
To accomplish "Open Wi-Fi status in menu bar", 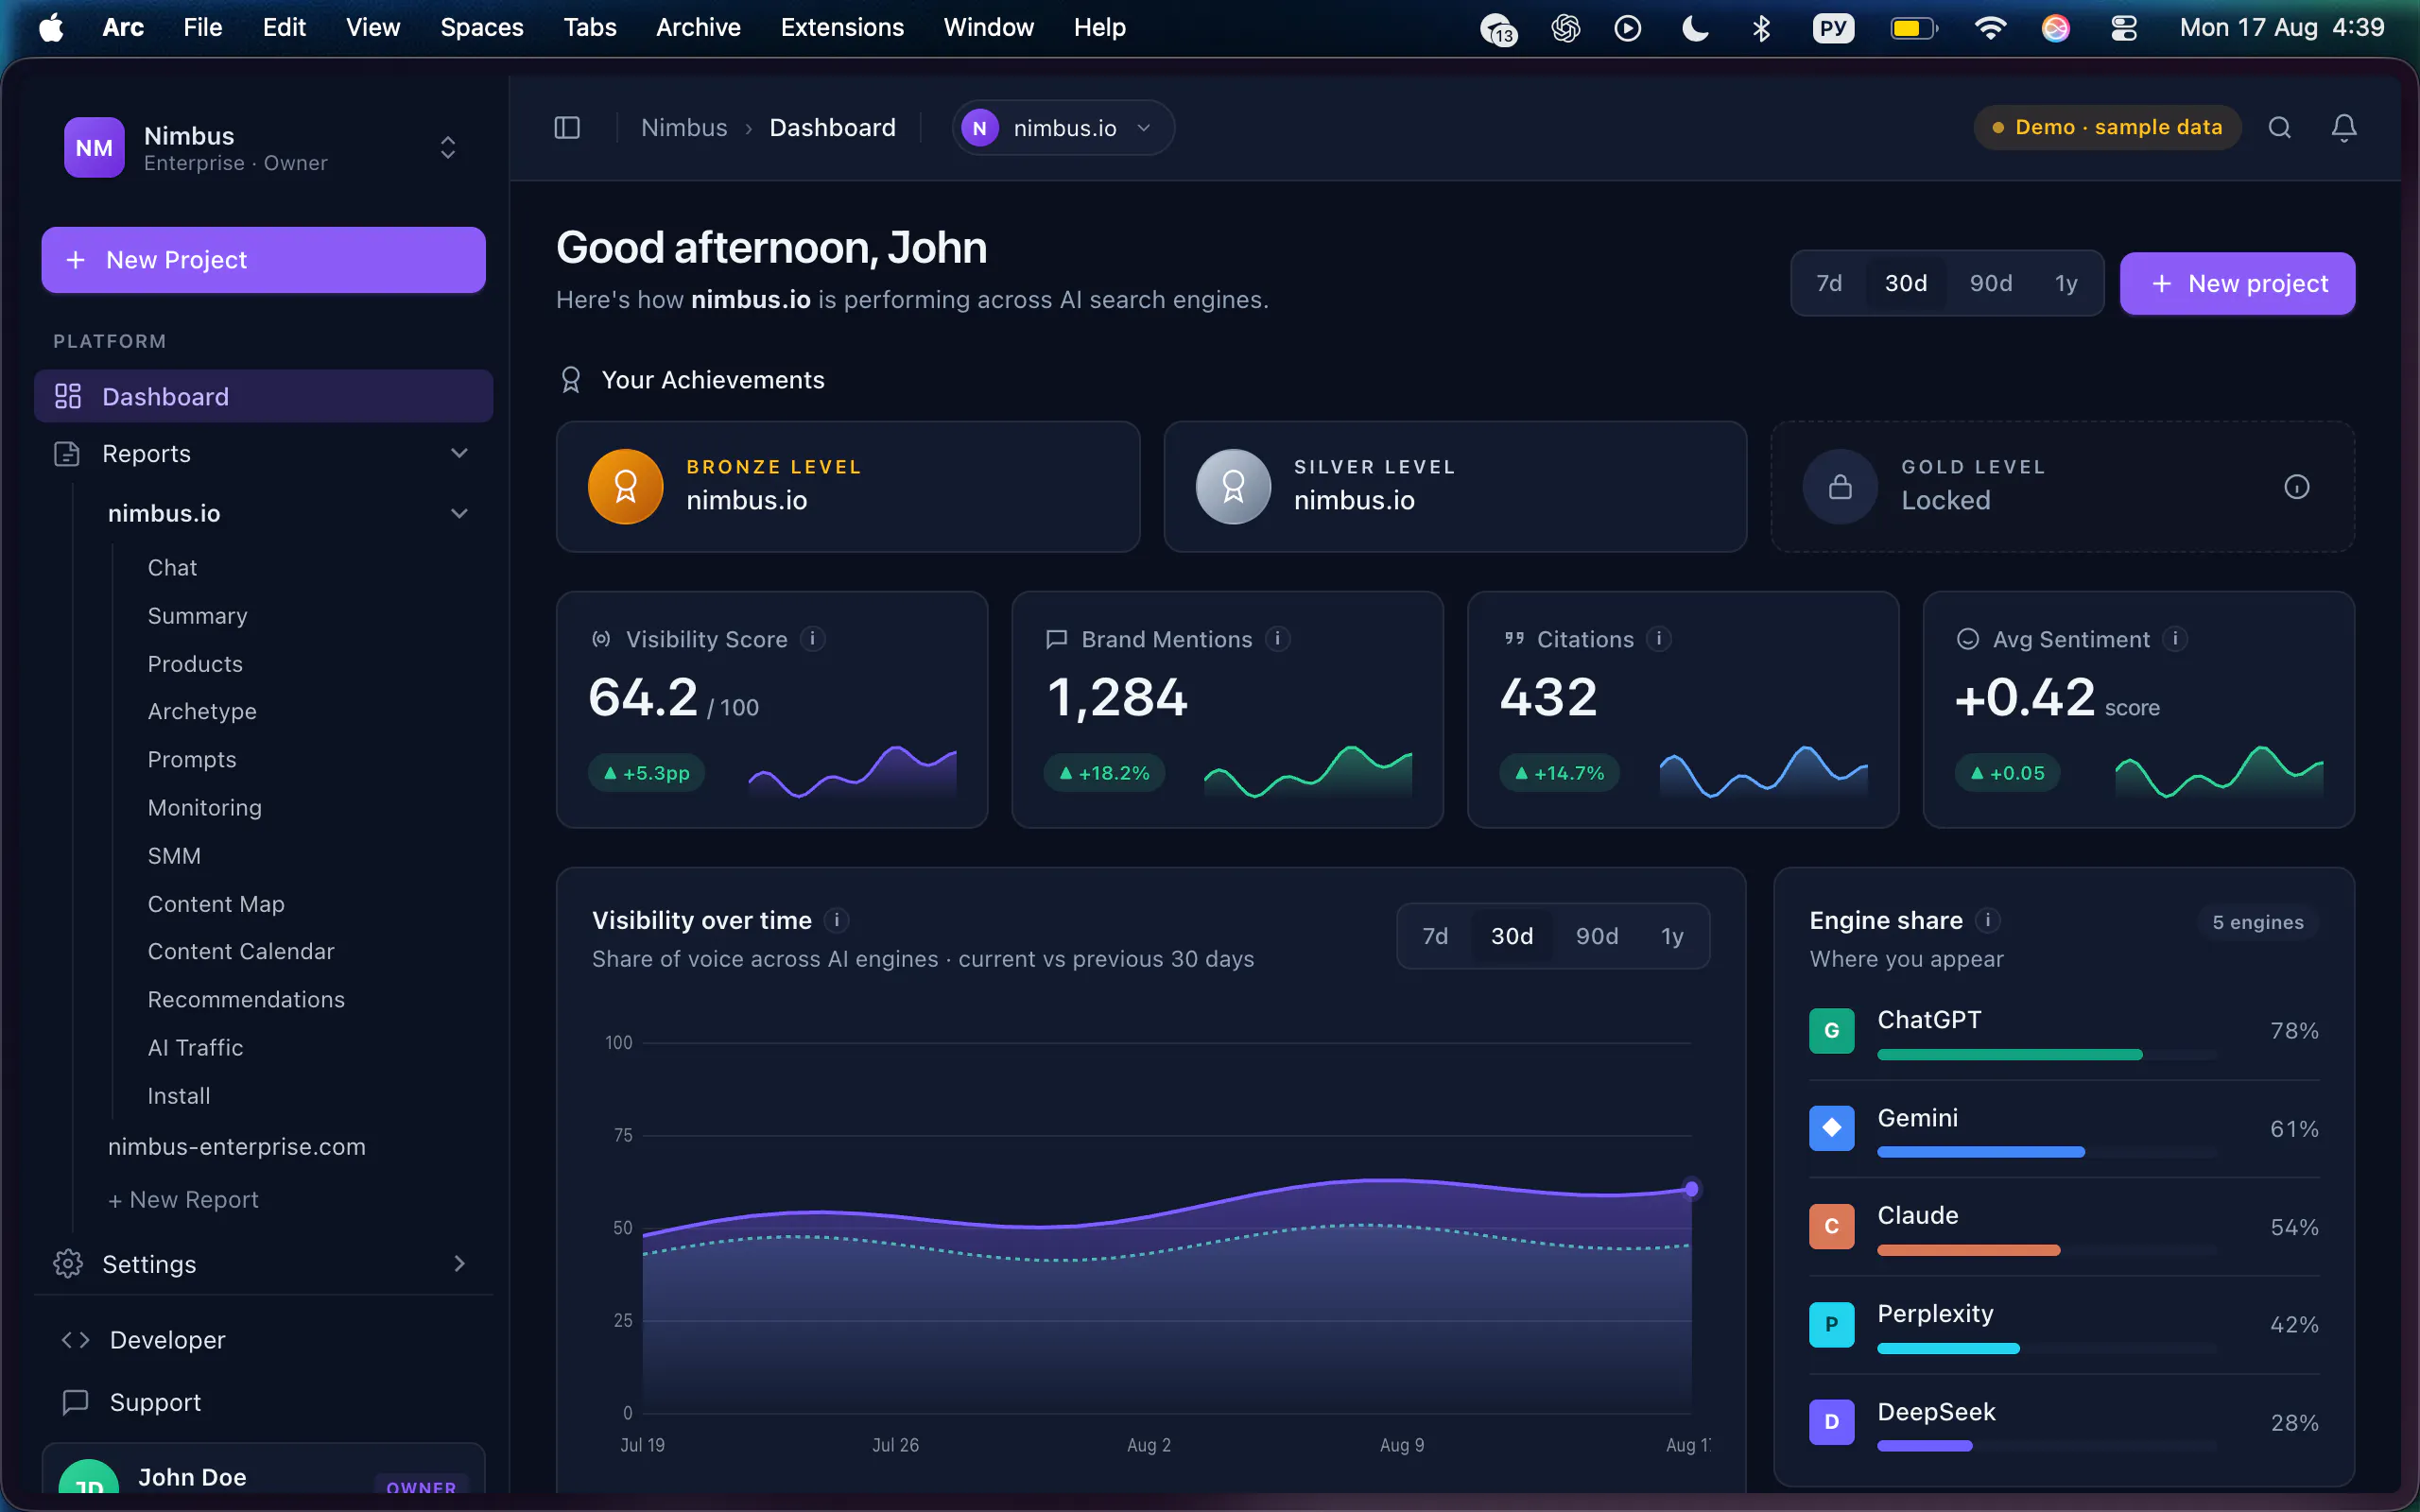I will click(x=1990, y=28).
